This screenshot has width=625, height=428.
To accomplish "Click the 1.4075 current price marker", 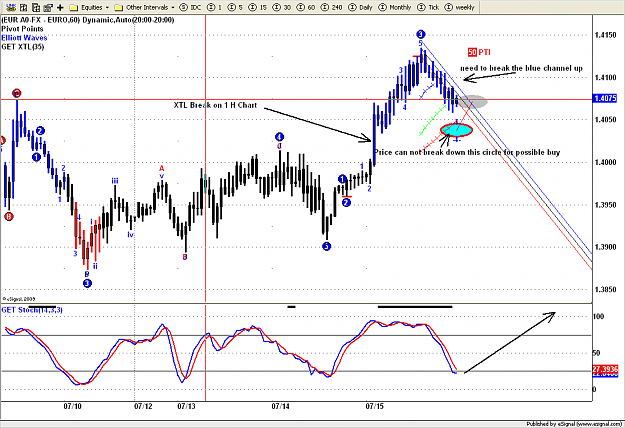I will click(x=605, y=98).
